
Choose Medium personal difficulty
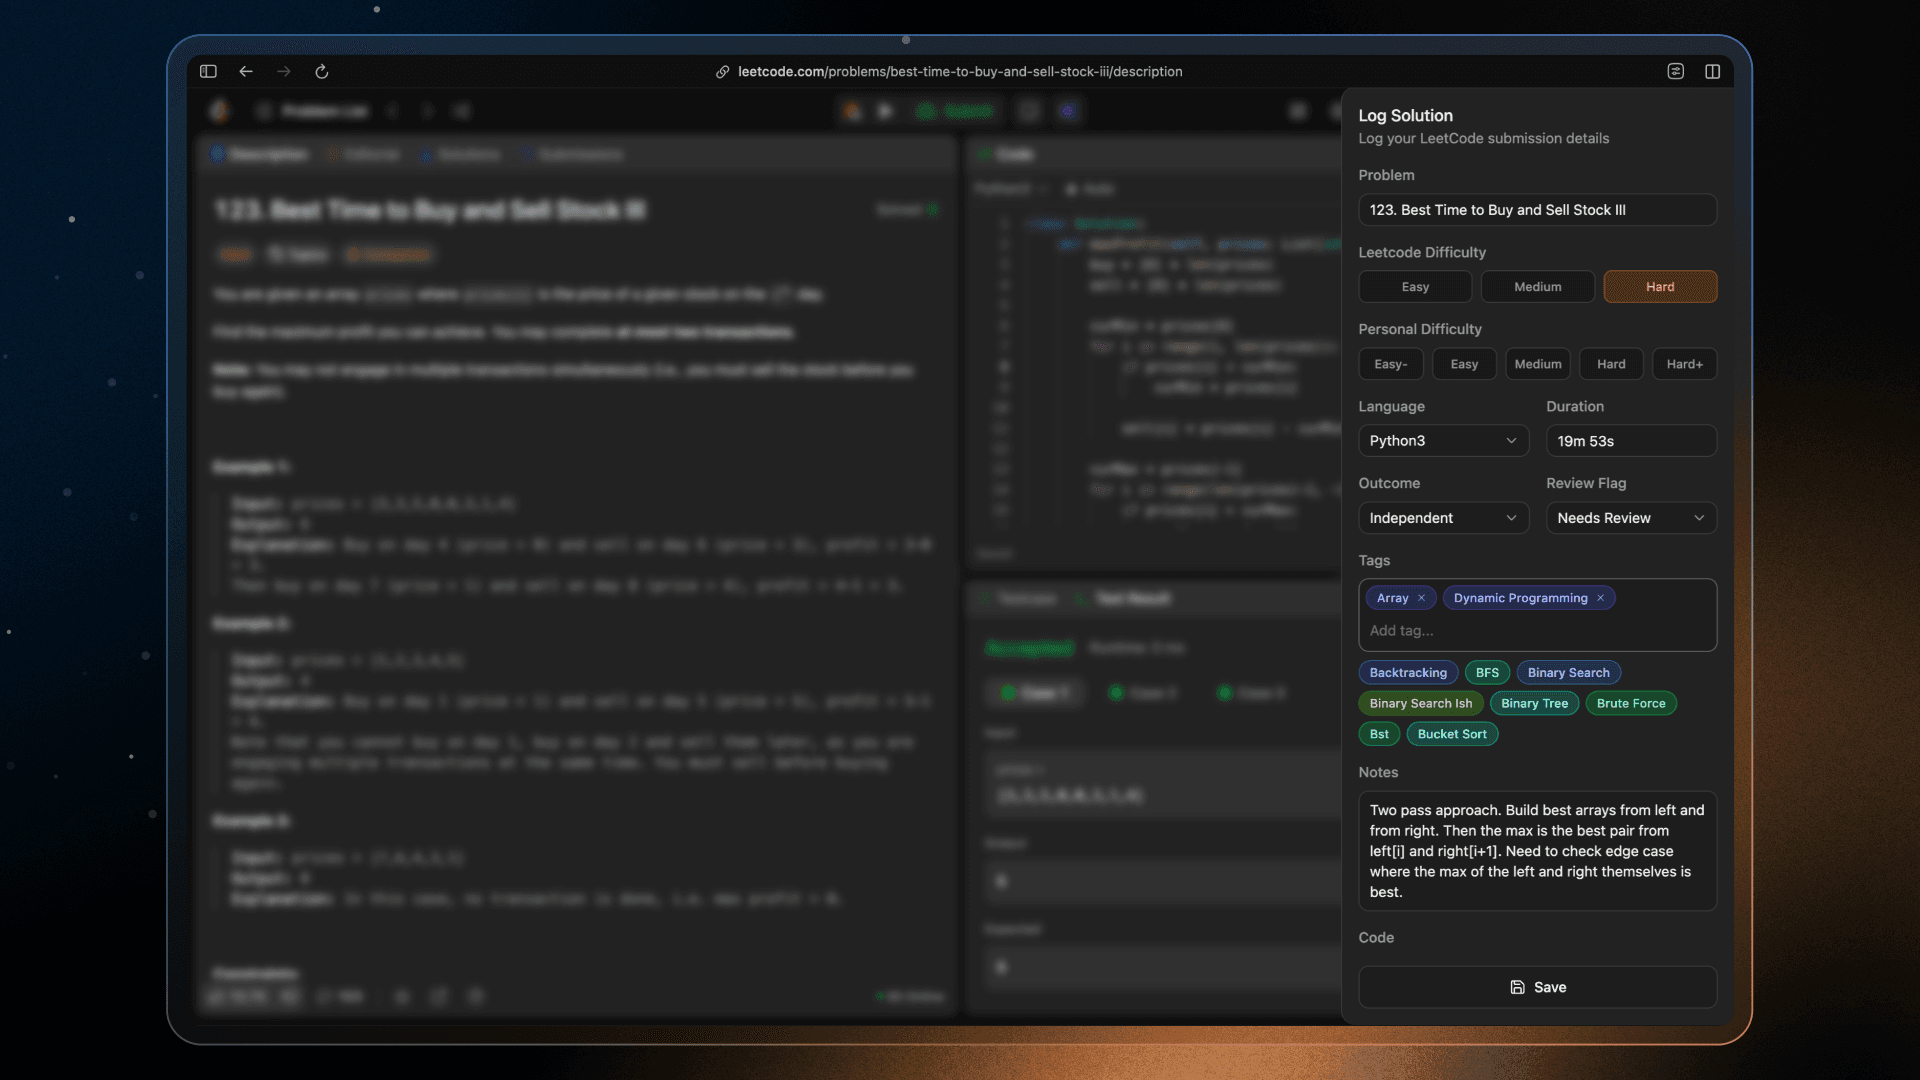point(1538,364)
